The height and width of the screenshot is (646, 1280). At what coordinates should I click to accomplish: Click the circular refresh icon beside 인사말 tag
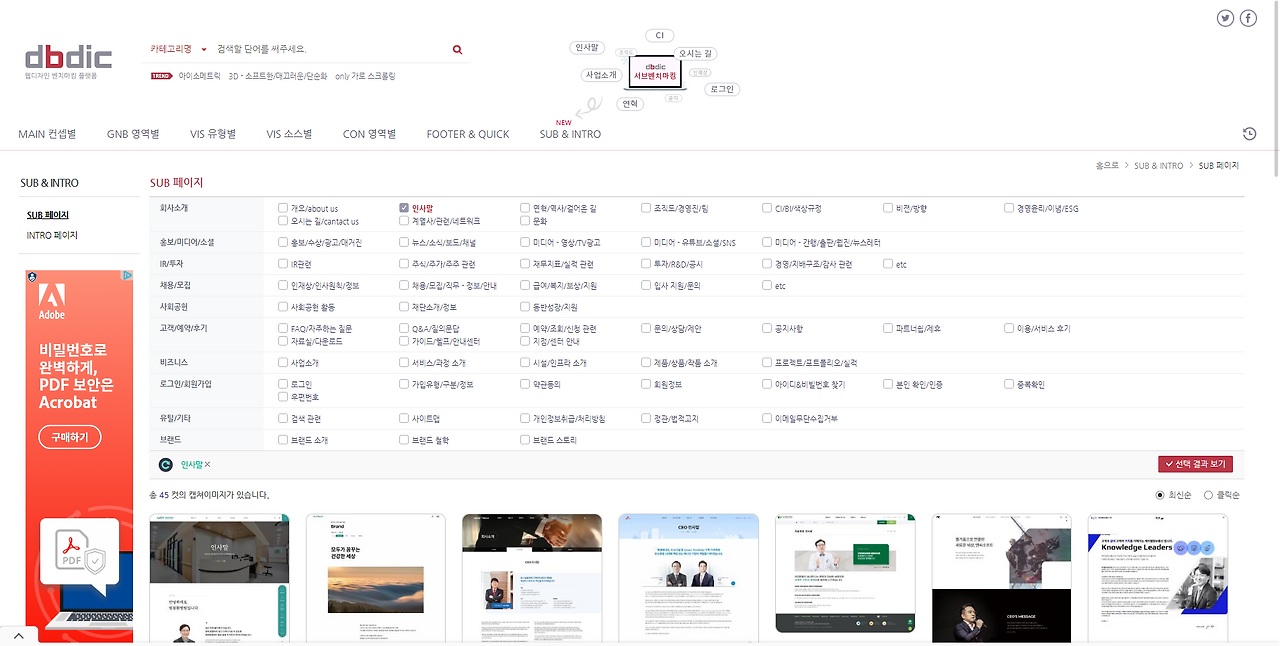point(165,464)
